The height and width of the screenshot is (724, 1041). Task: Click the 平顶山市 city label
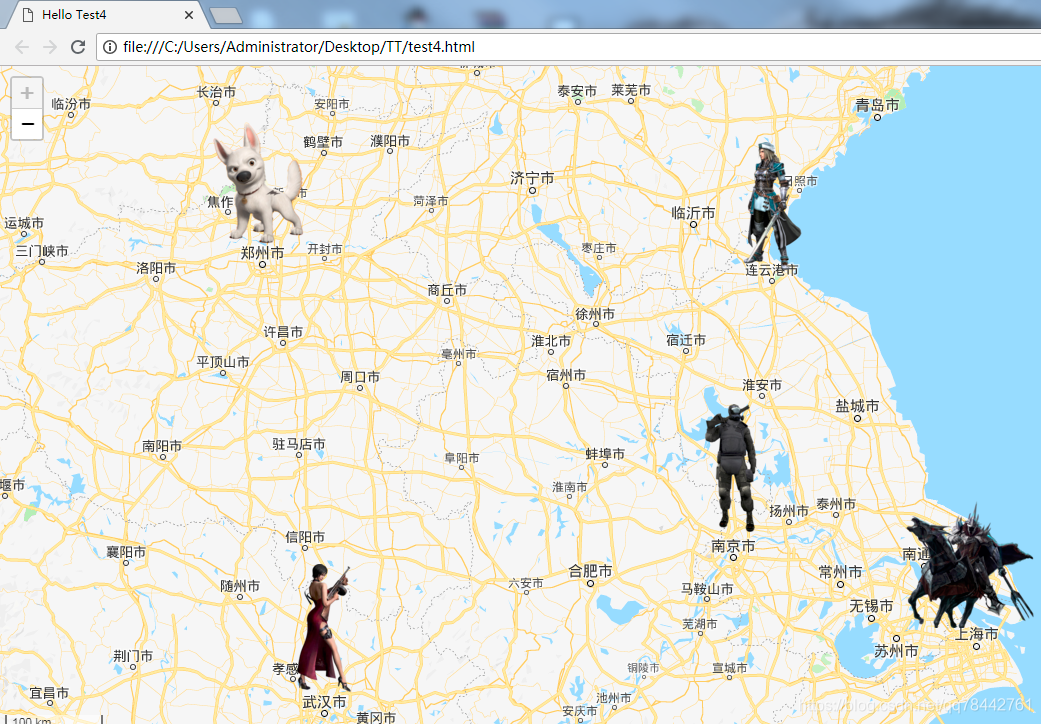[223, 362]
